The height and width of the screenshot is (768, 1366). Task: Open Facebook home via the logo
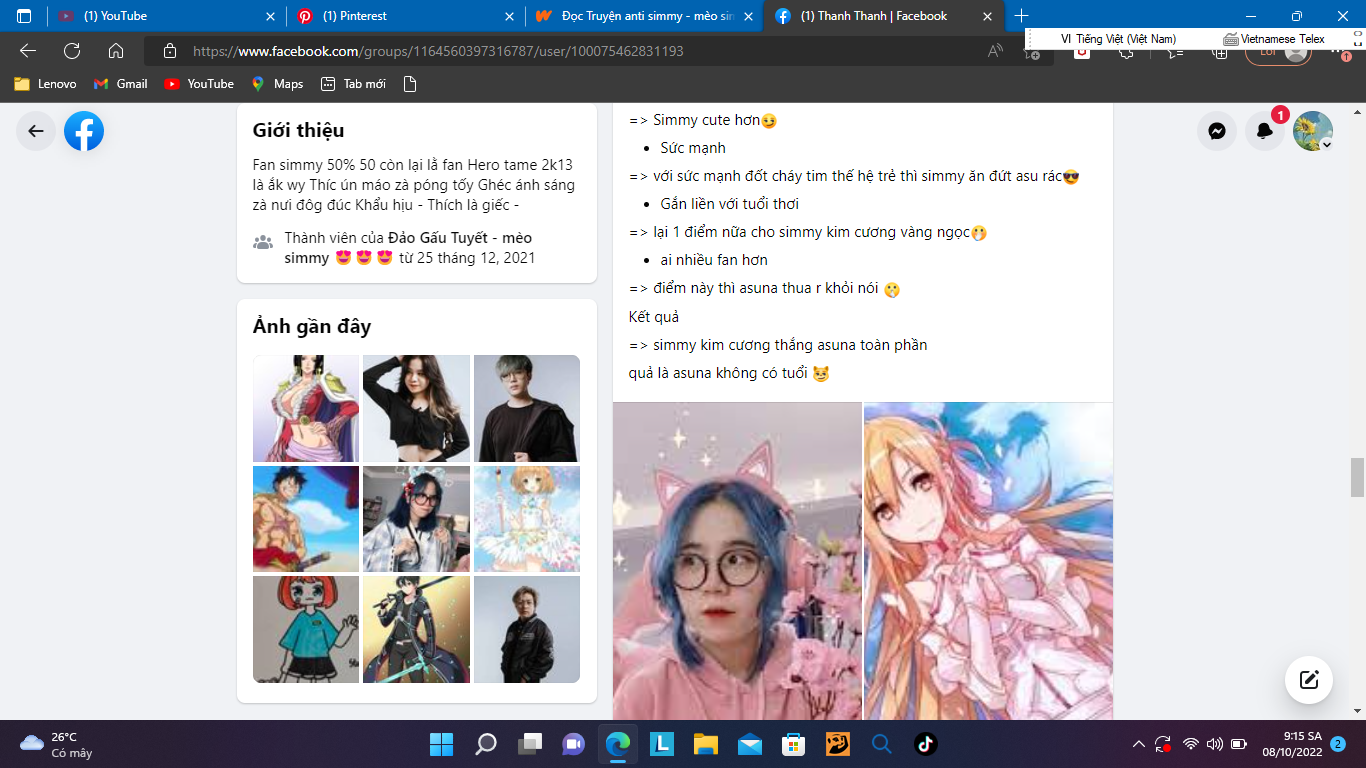point(84,131)
